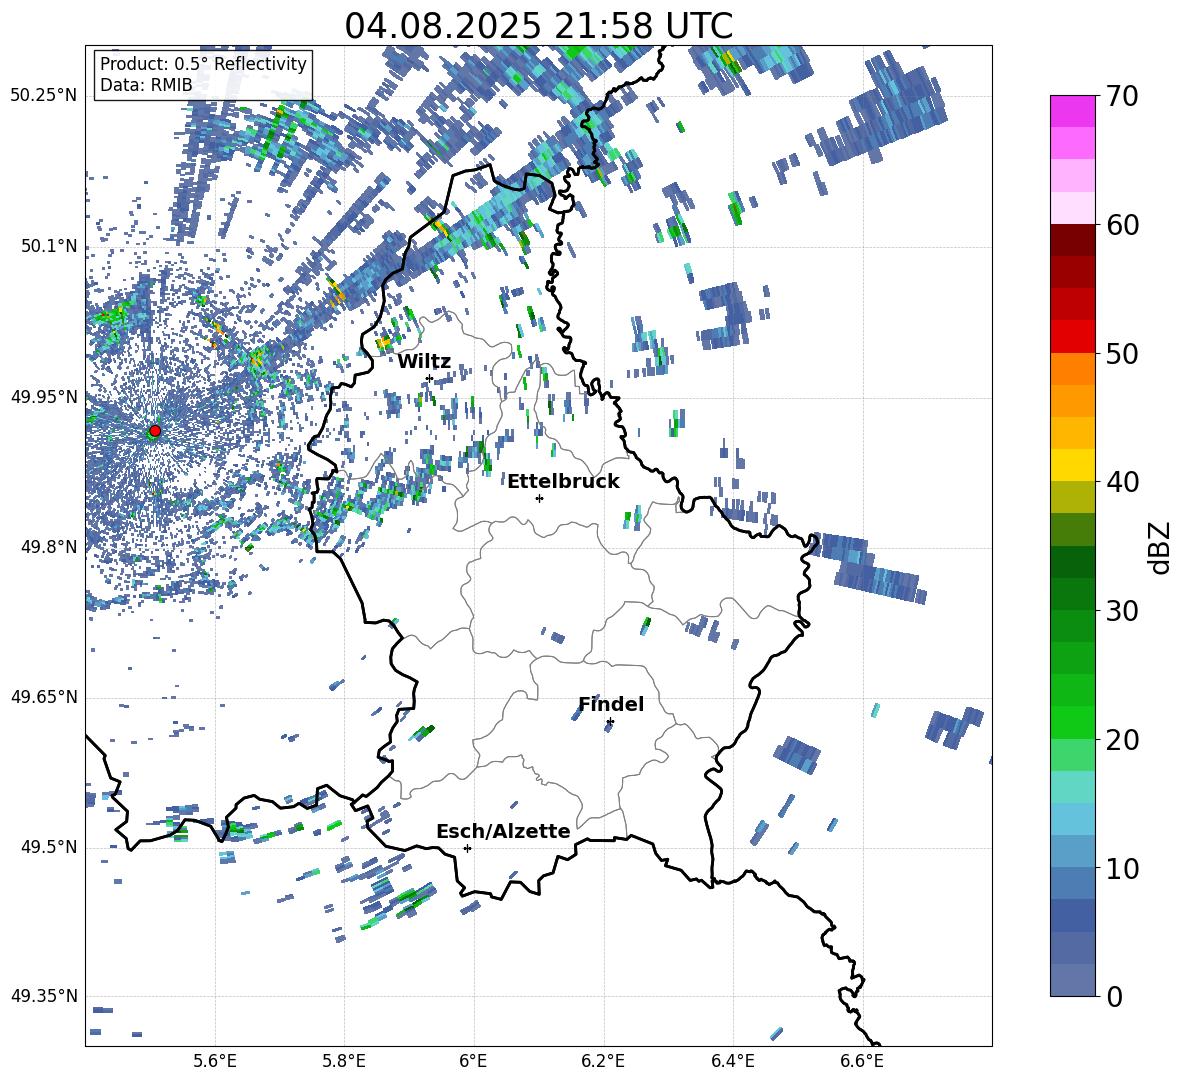
Task: Click the 49.8°N latitude label
Action: pos(49,547)
